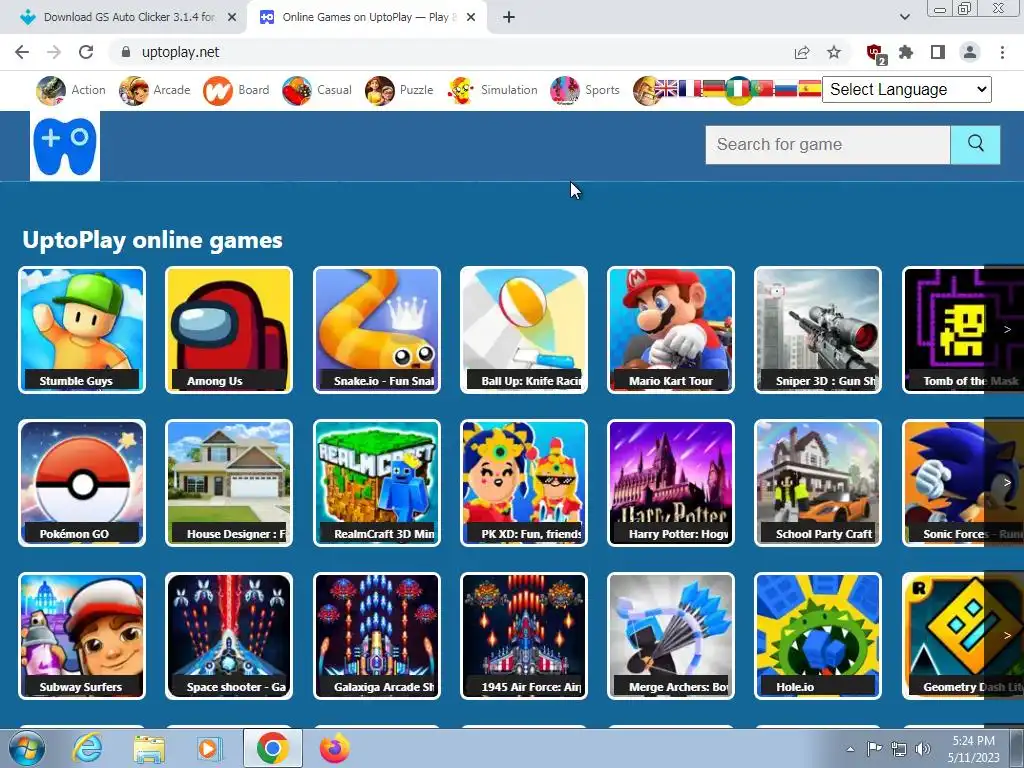1024x768 pixels.
Task: Open Sniper 3D Gun Shooting game
Action: point(818,330)
